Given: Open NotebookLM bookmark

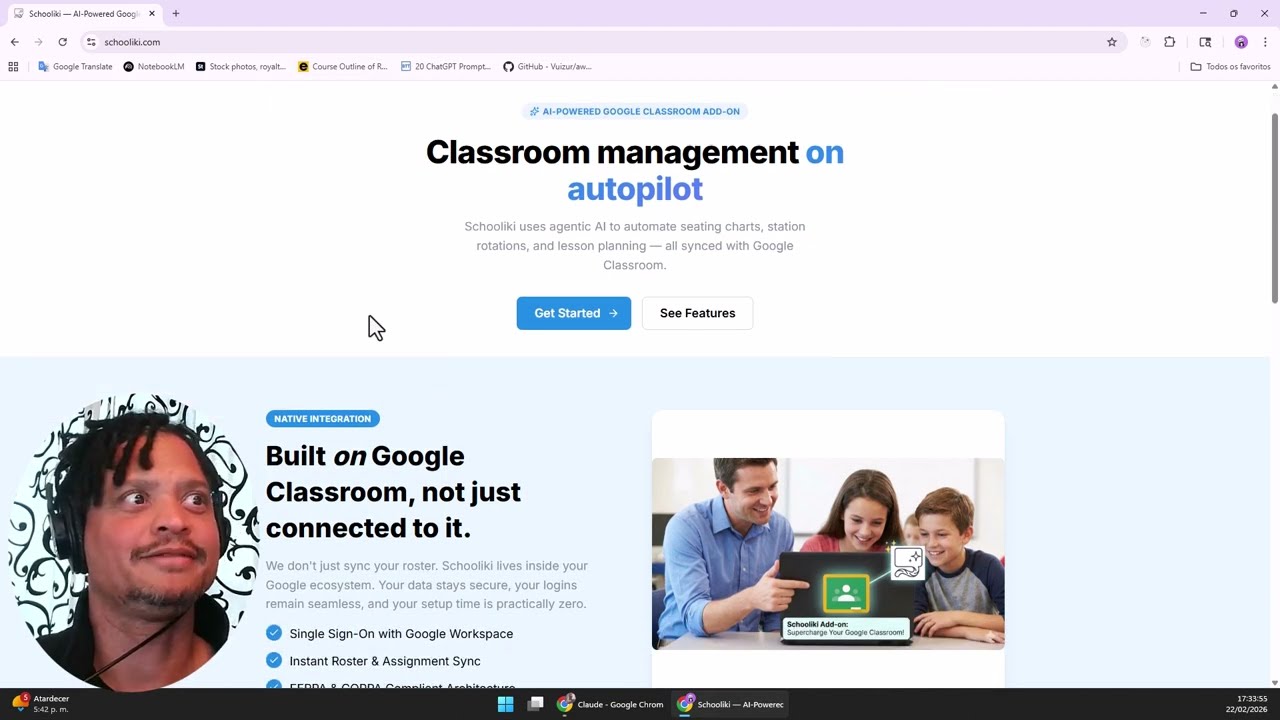Looking at the screenshot, I should pyautogui.click(x=154, y=67).
